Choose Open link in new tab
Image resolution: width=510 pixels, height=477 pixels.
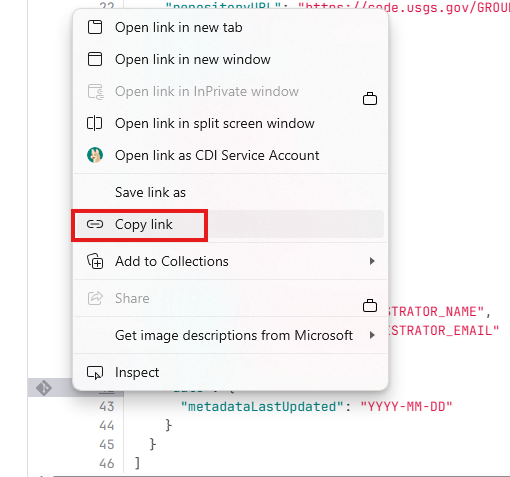coord(230,27)
